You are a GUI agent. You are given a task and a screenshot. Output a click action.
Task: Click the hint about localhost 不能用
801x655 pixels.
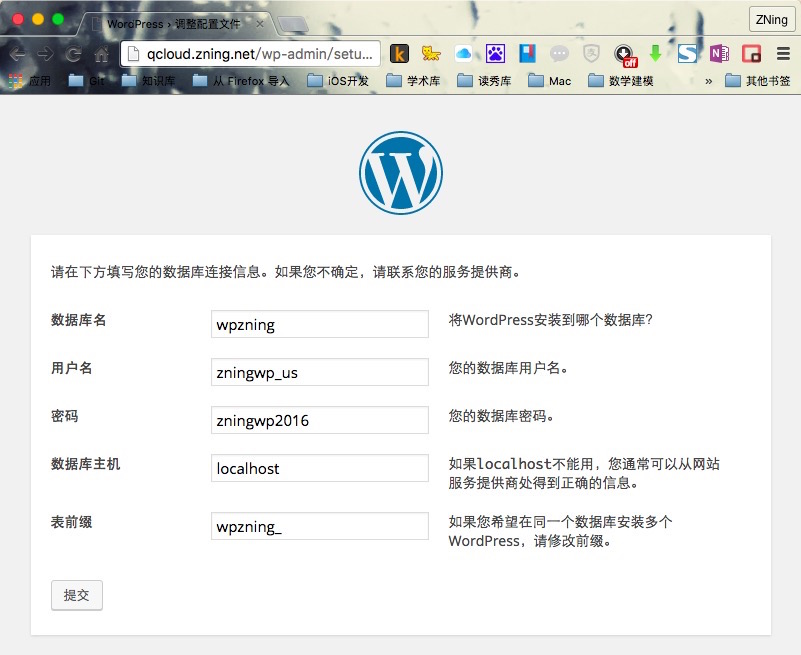point(584,473)
